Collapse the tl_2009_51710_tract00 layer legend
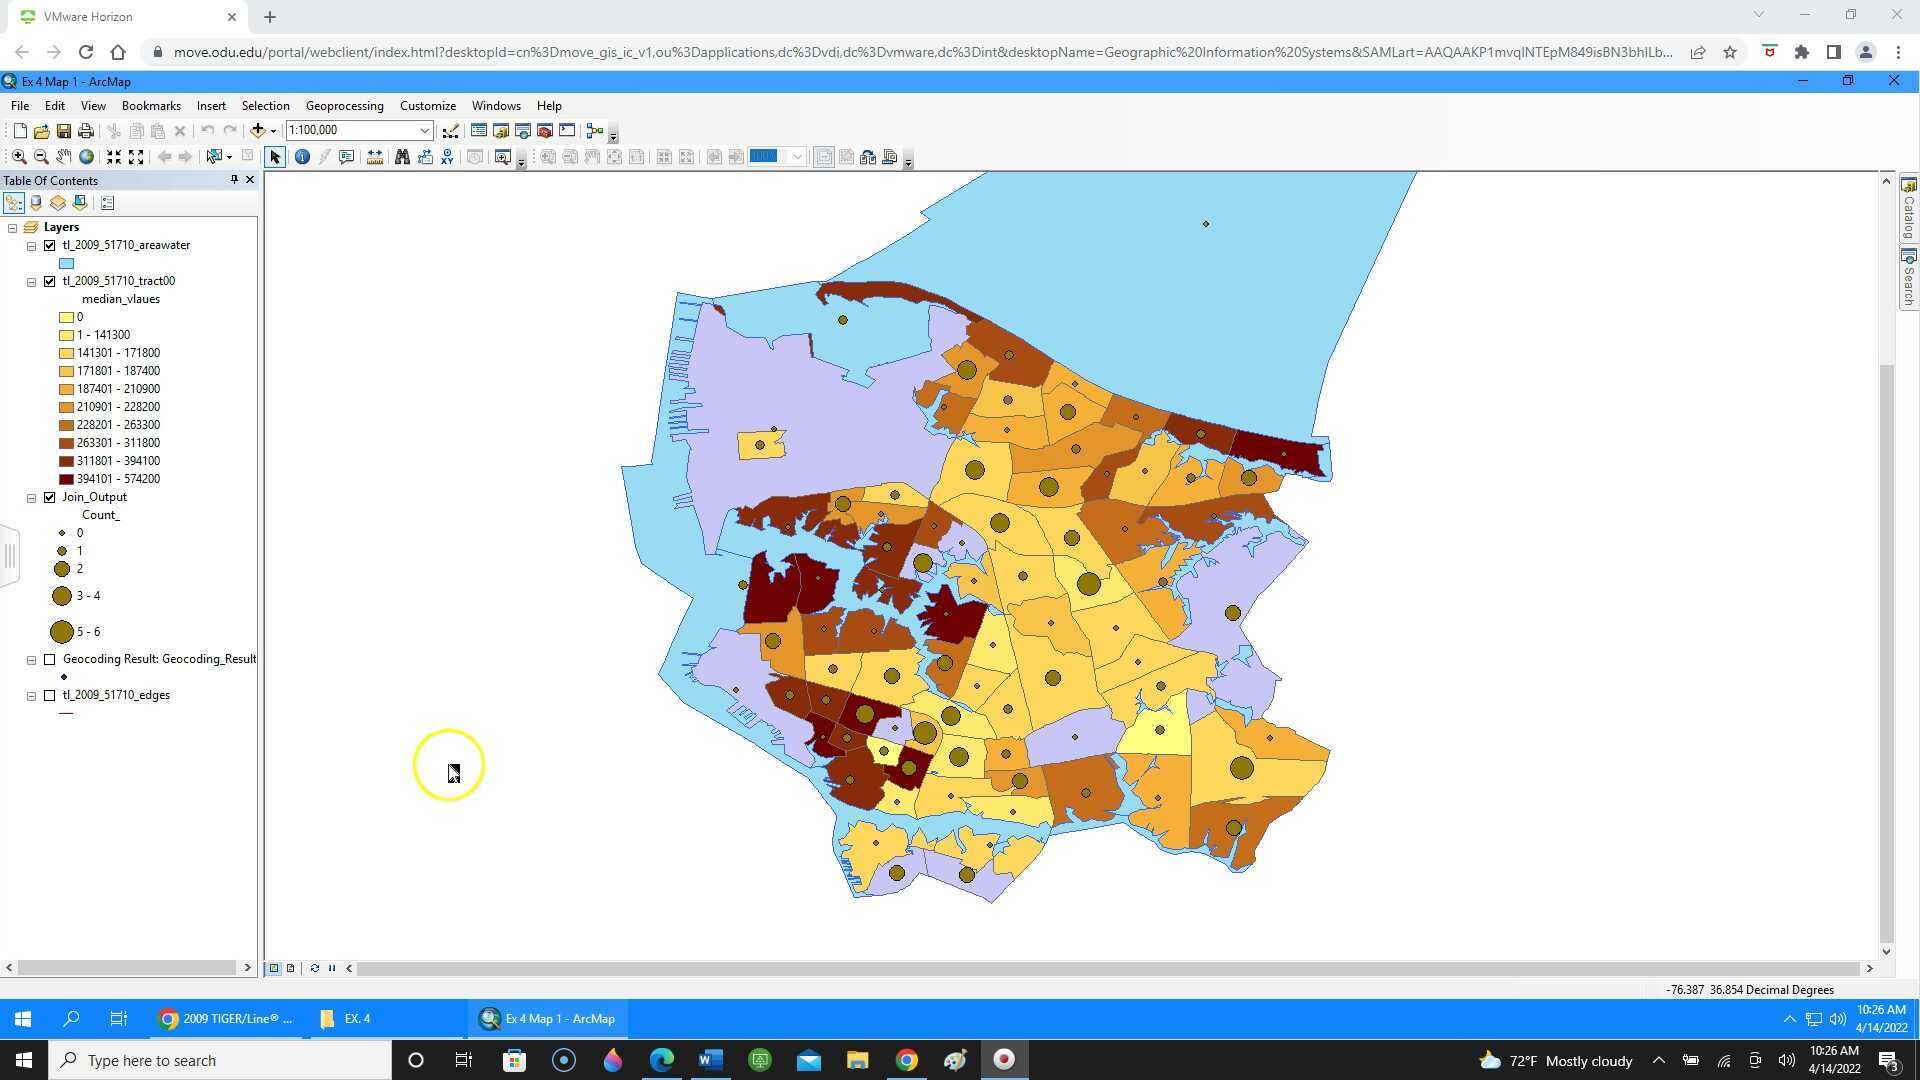The height and width of the screenshot is (1080, 1920). pos(32,282)
